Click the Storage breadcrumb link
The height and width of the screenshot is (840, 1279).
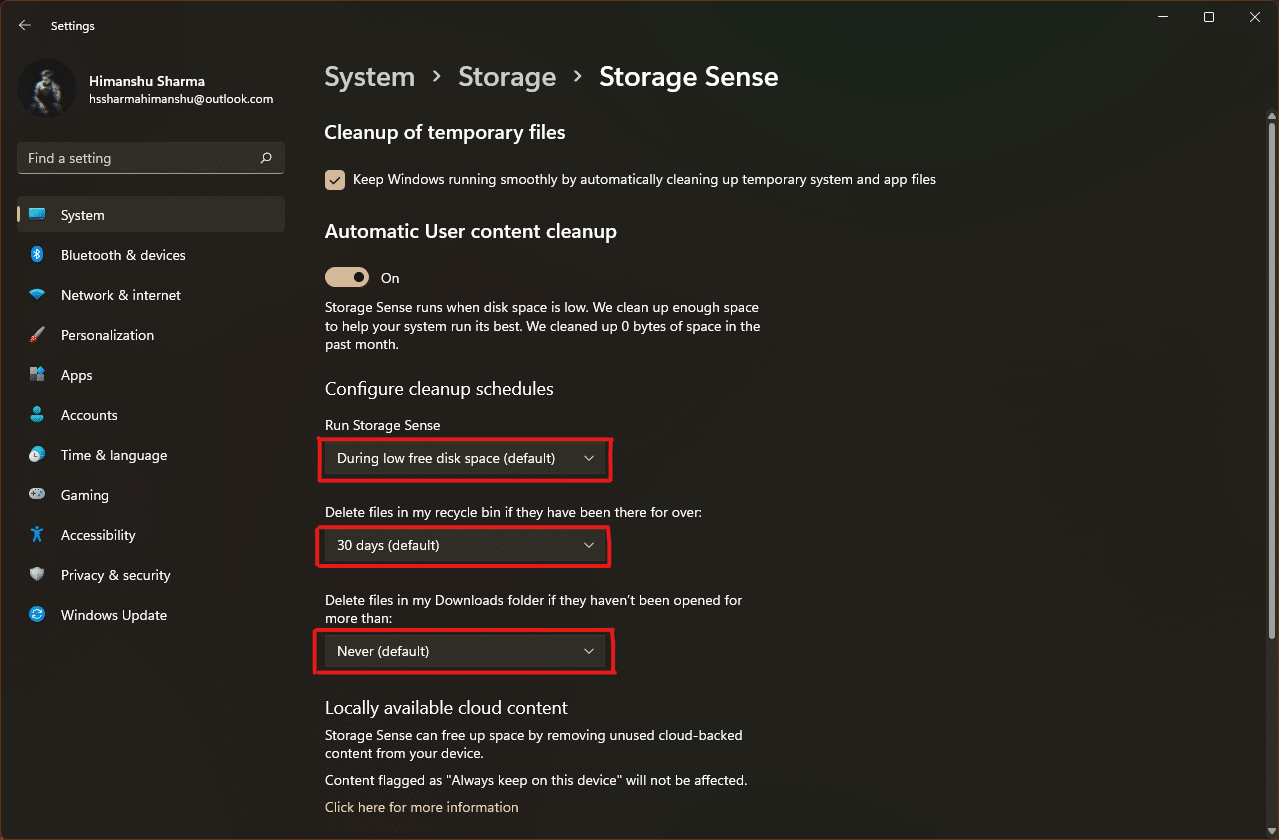coord(507,77)
